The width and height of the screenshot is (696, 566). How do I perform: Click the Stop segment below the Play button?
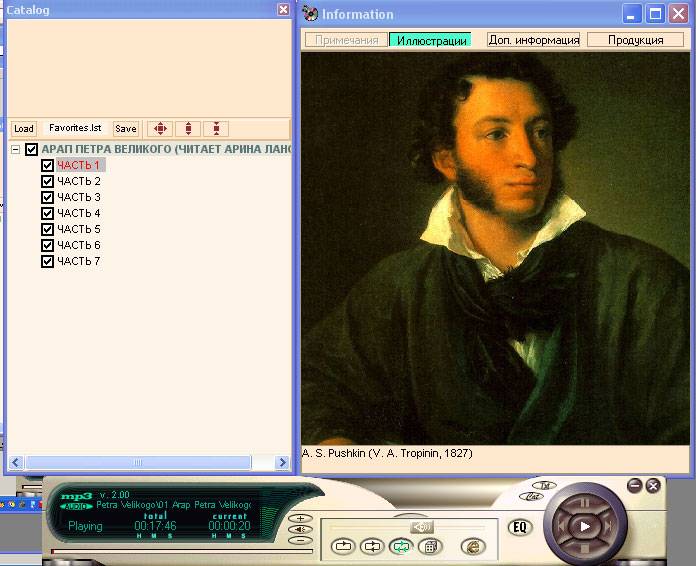coord(585,549)
